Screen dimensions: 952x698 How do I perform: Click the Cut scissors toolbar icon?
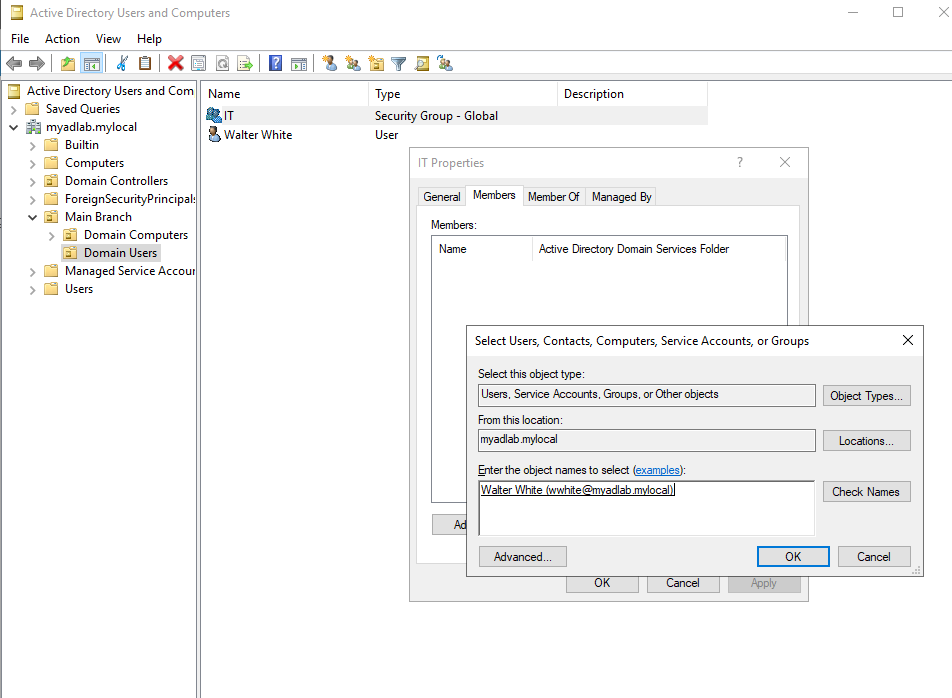click(x=122, y=64)
